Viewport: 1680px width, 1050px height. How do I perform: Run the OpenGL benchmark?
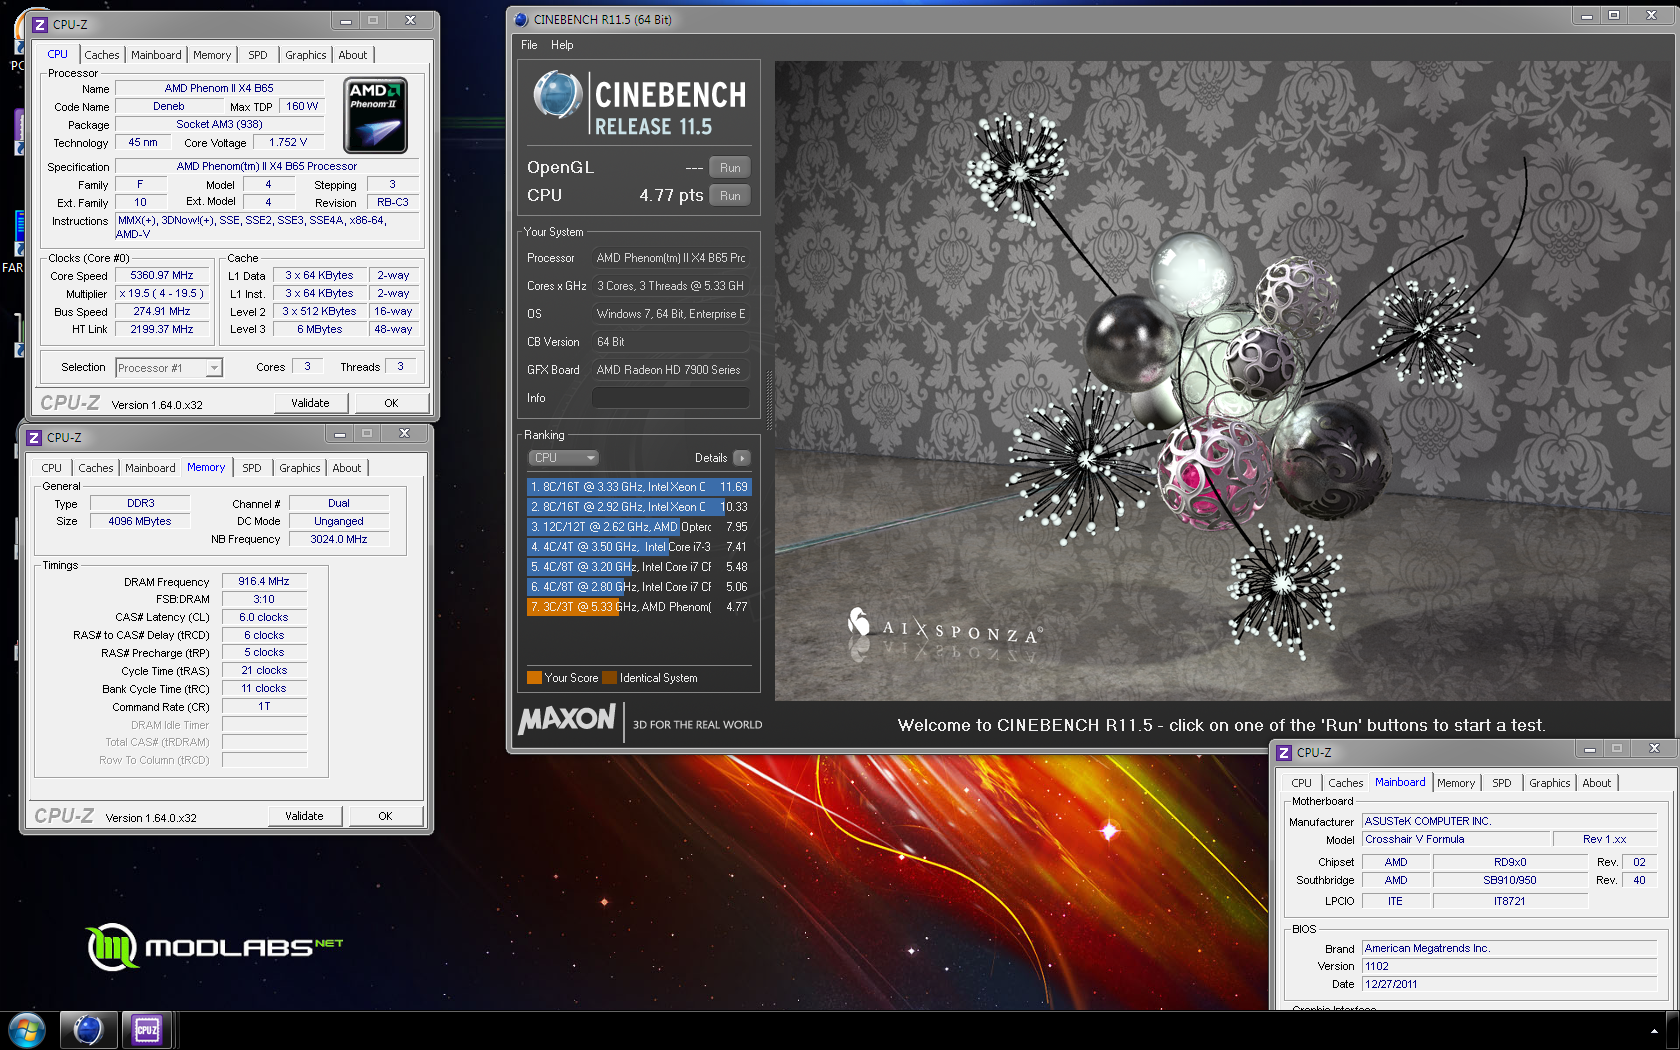(730, 168)
